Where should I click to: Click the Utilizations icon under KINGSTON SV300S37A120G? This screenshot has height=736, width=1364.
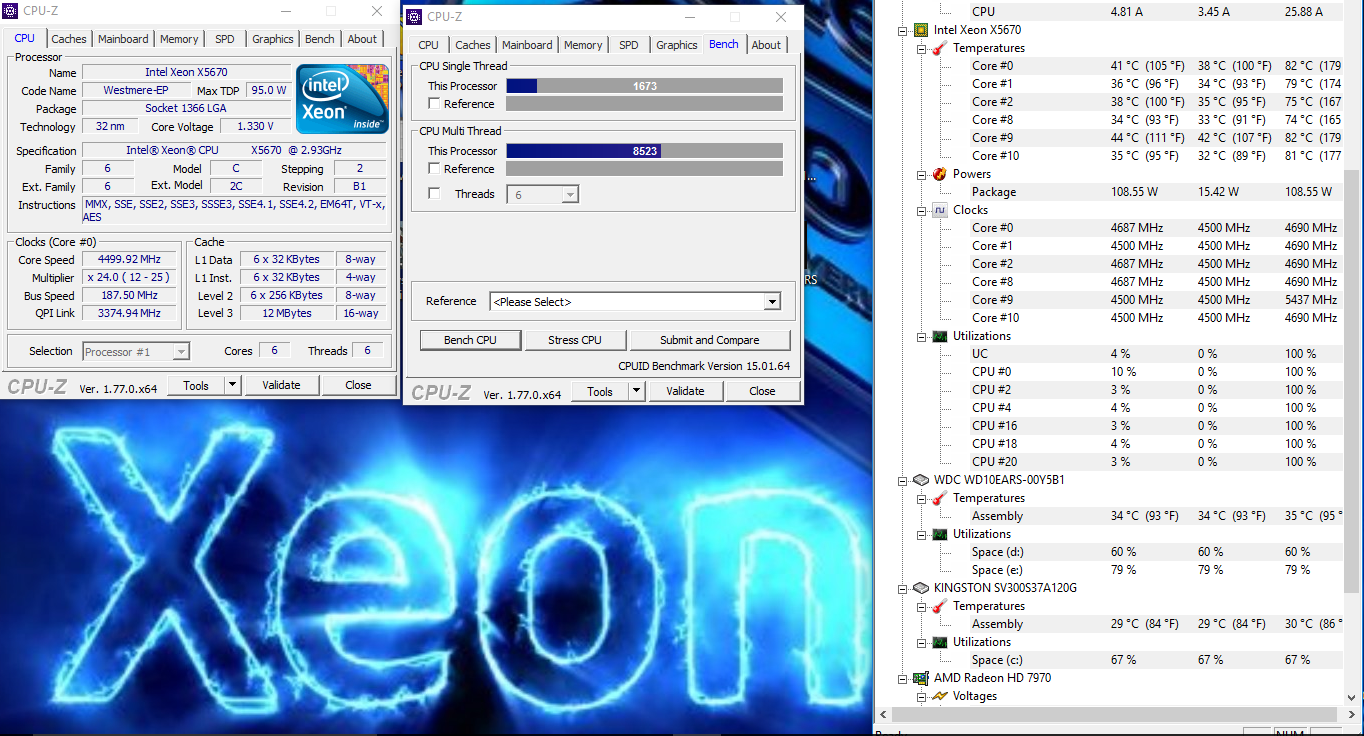click(x=939, y=642)
